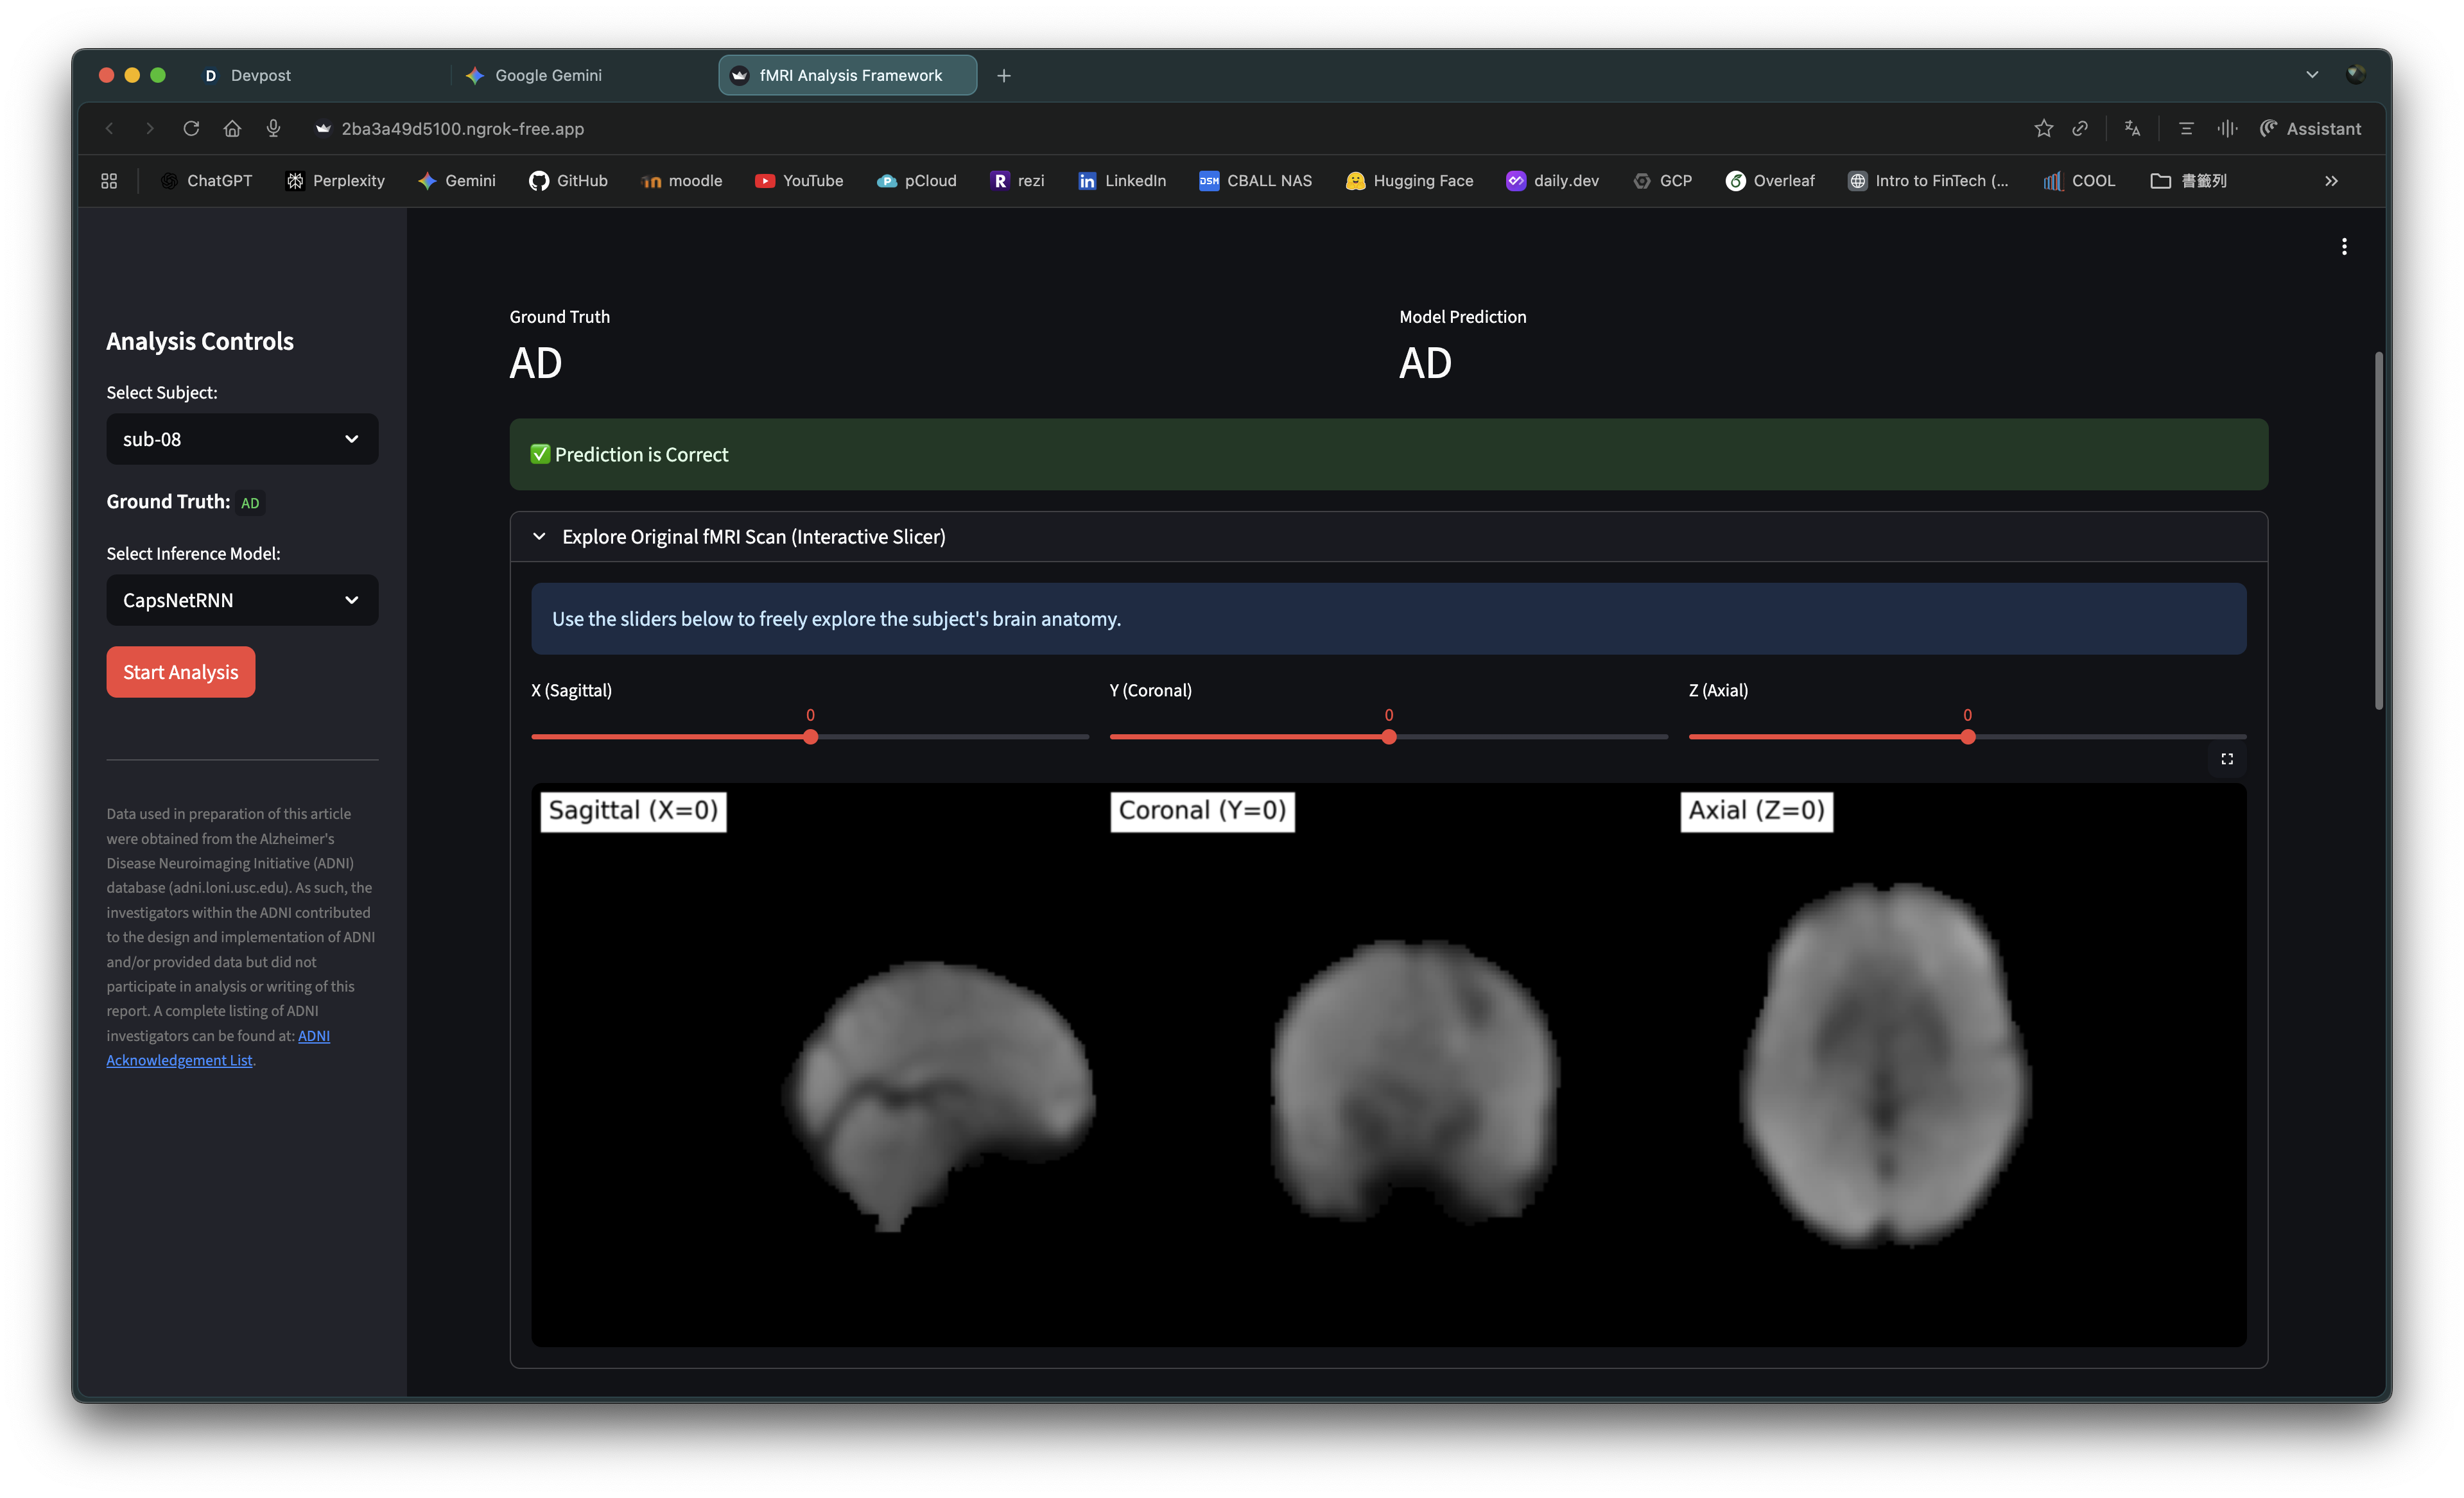The height and width of the screenshot is (1498, 2464).
Task: Switch to the Devpost tab
Action: click(260, 75)
